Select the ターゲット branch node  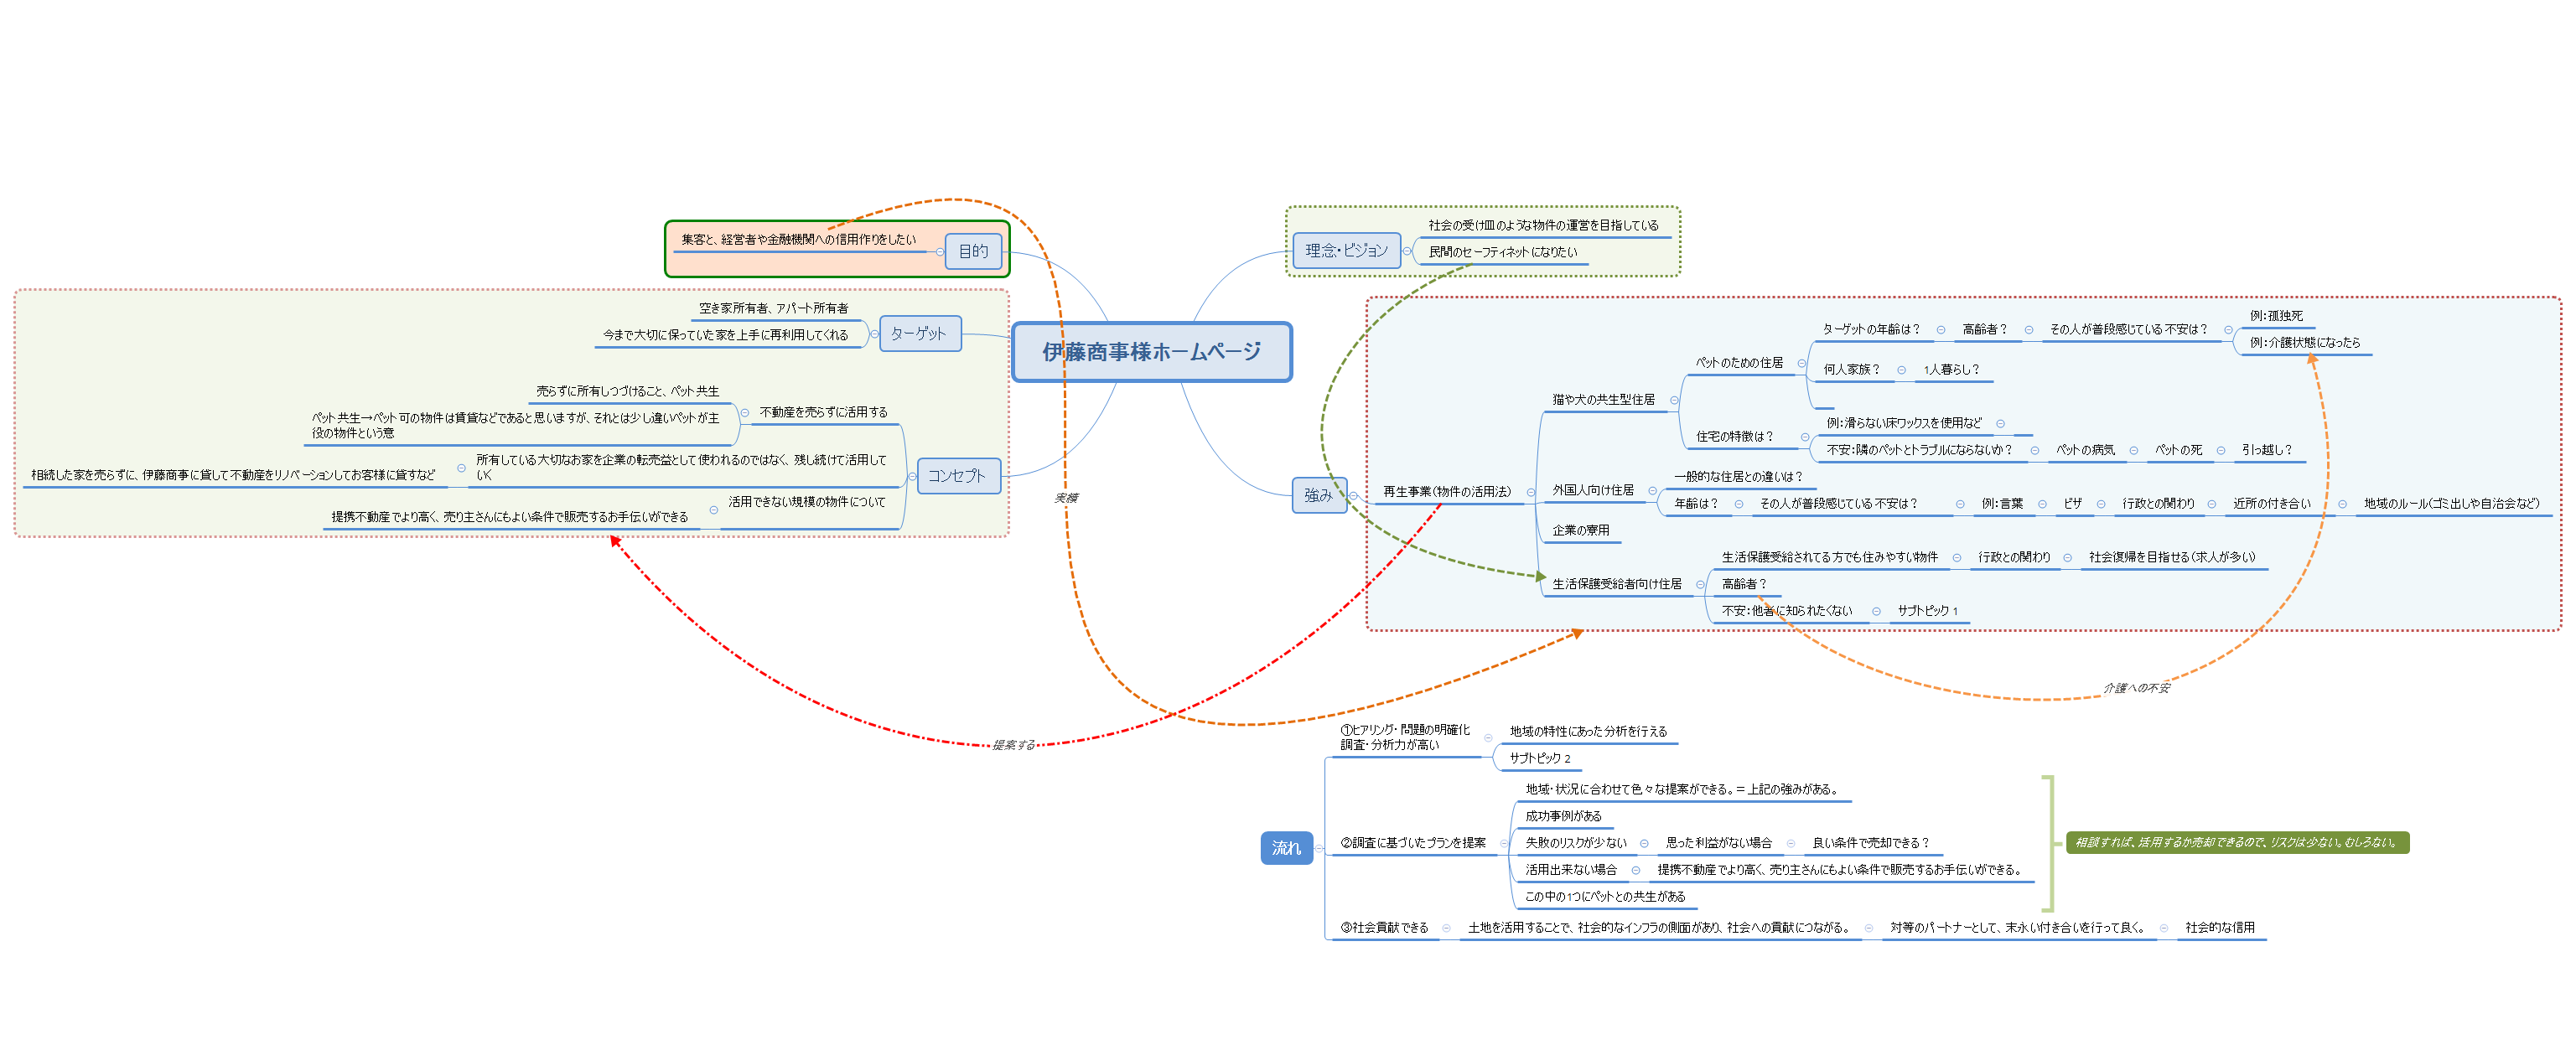click(x=919, y=333)
